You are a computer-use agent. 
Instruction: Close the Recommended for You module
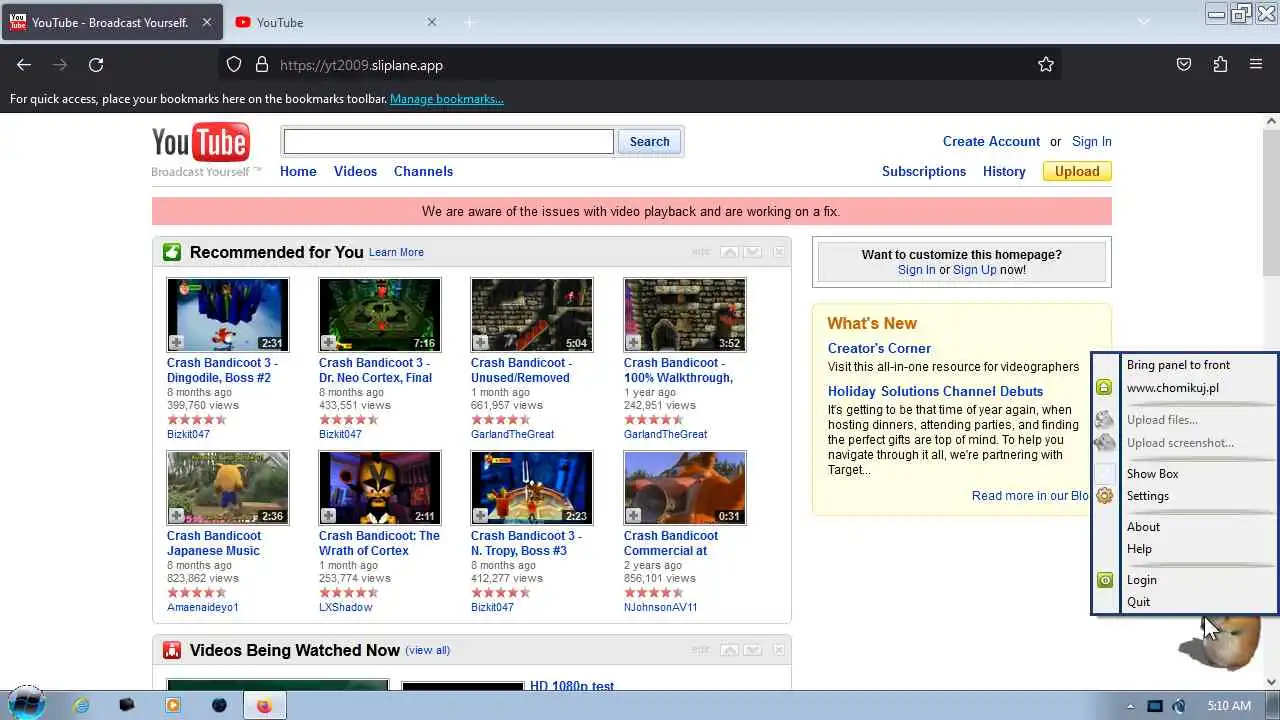pos(779,252)
